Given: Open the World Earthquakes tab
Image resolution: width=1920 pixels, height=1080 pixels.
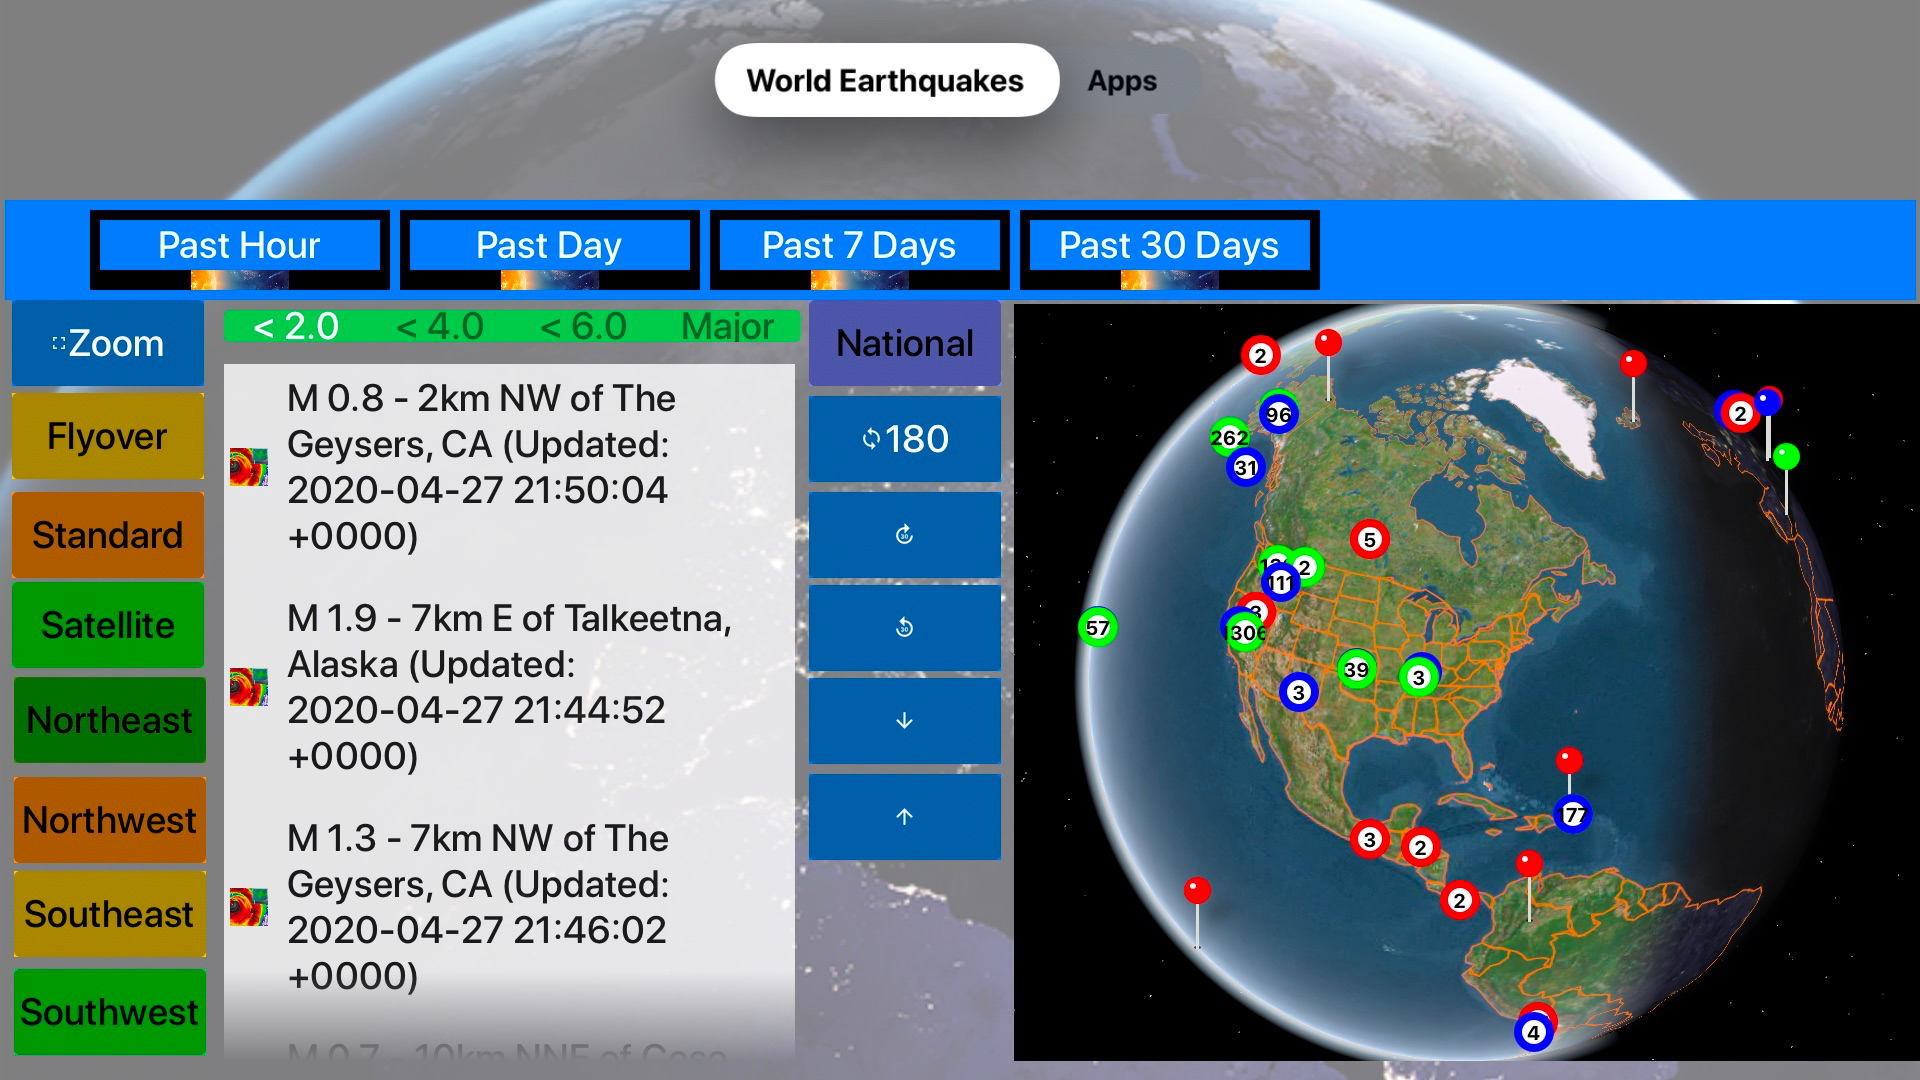Looking at the screenshot, I should (886, 80).
